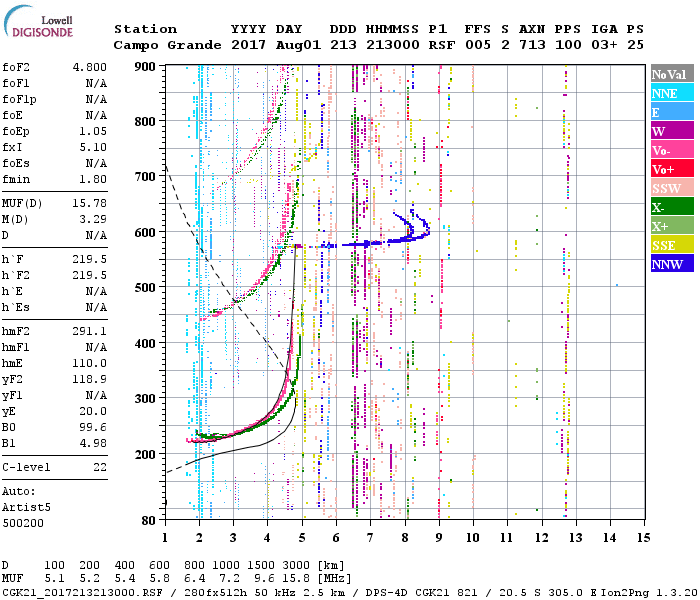Click the B1 value 4.98
This screenshot has width=700, height=600.
click(x=93, y=443)
